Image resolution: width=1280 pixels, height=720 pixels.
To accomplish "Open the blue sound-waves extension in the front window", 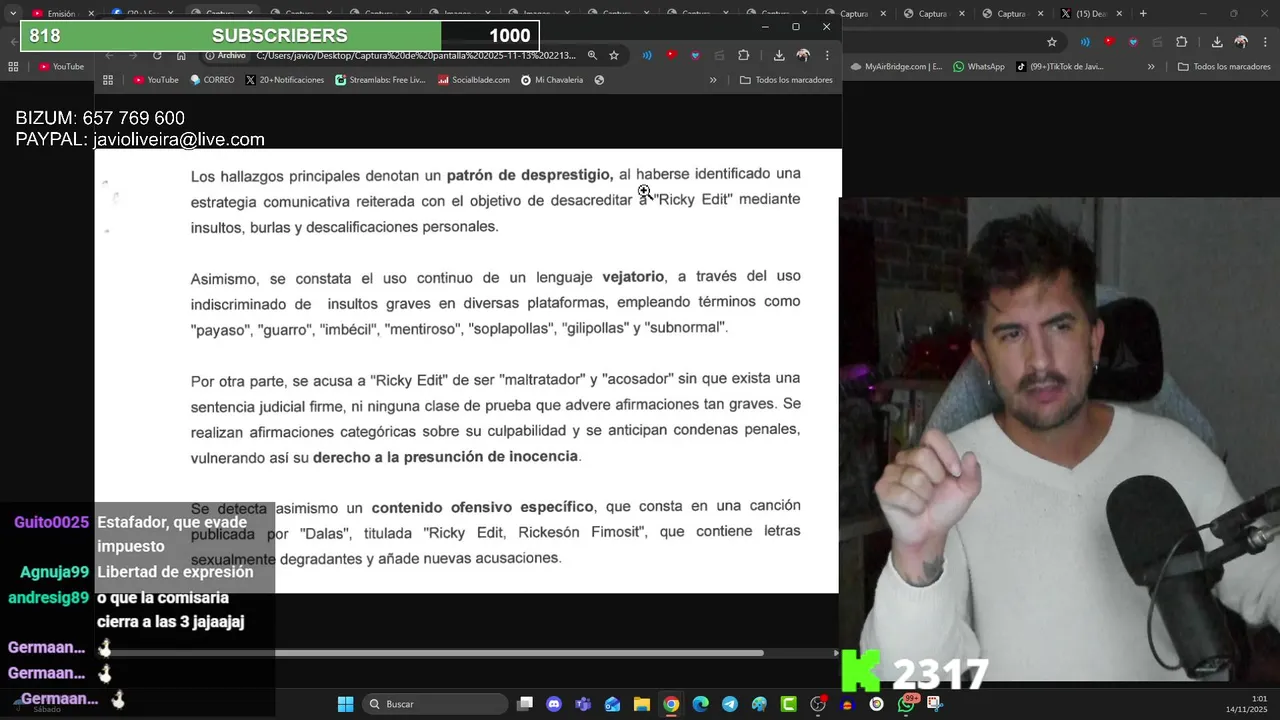I will tap(647, 56).
